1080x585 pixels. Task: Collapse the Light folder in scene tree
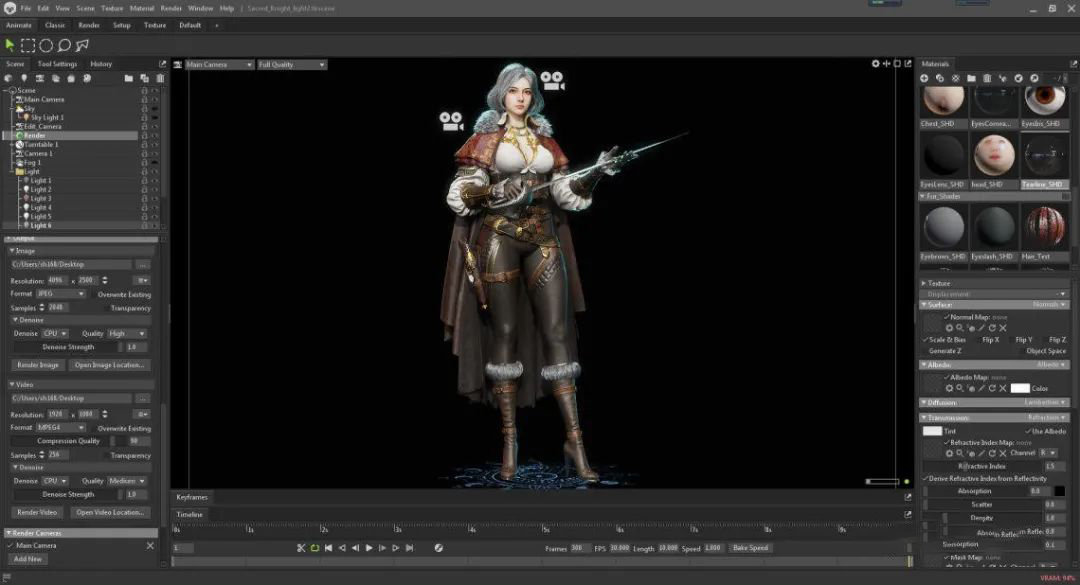pos(12,172)
